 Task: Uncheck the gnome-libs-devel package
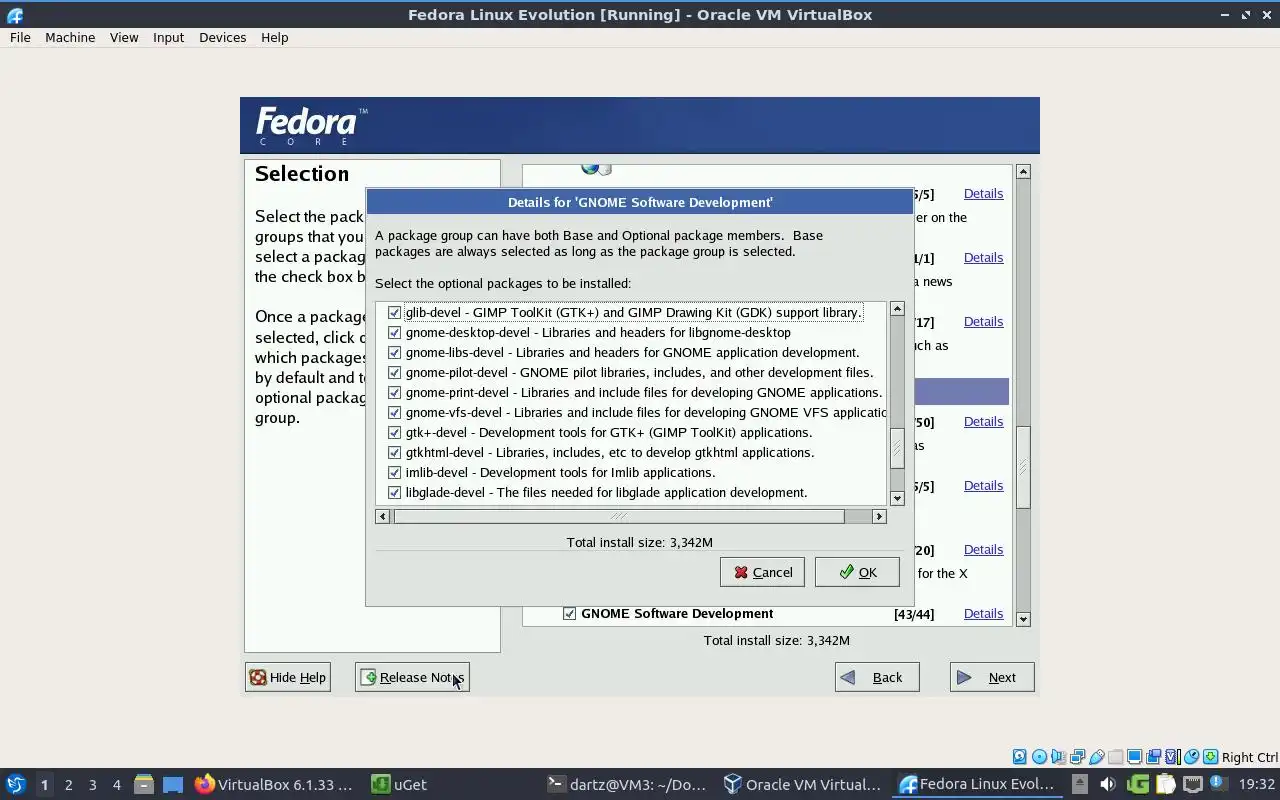394,352
